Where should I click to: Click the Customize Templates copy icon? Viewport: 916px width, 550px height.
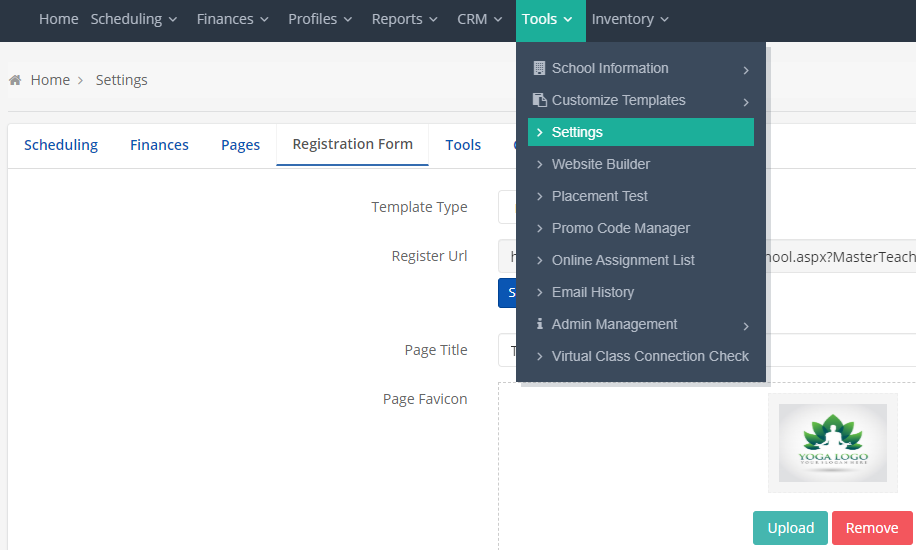[x=540, y=100]
